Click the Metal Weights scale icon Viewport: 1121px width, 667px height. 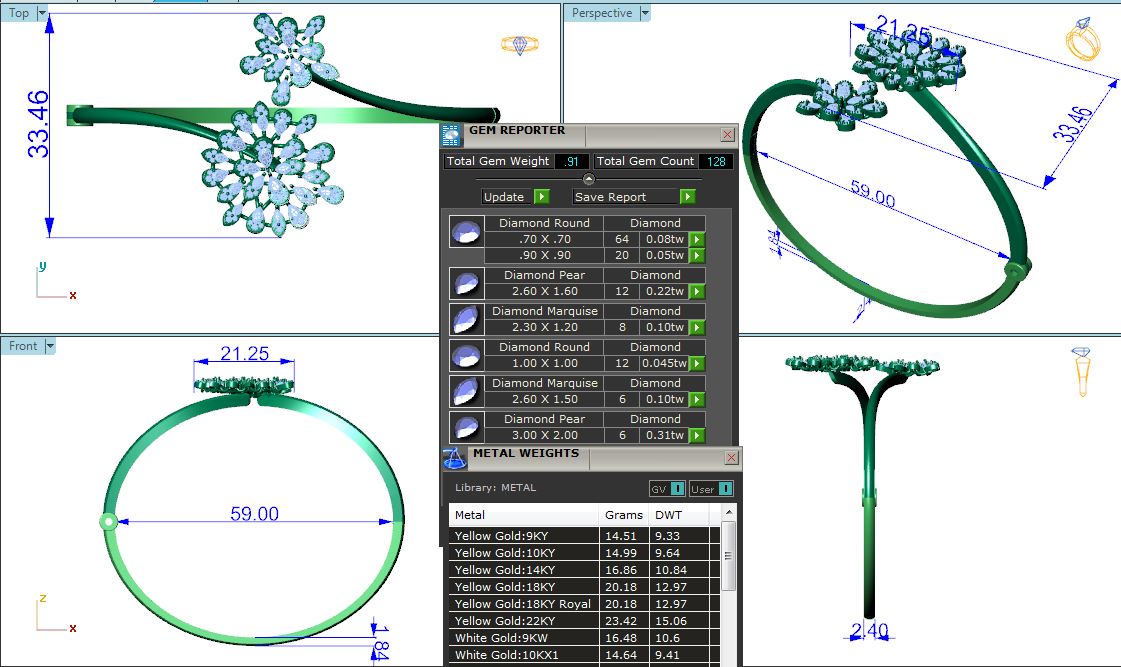(x=454, y=459)
